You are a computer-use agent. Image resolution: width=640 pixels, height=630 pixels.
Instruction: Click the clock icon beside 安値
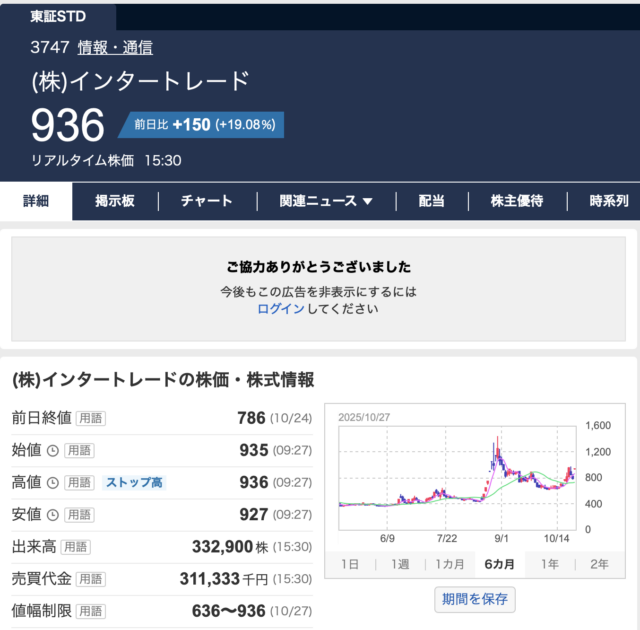pyautogui.click(x=52, y=514)
